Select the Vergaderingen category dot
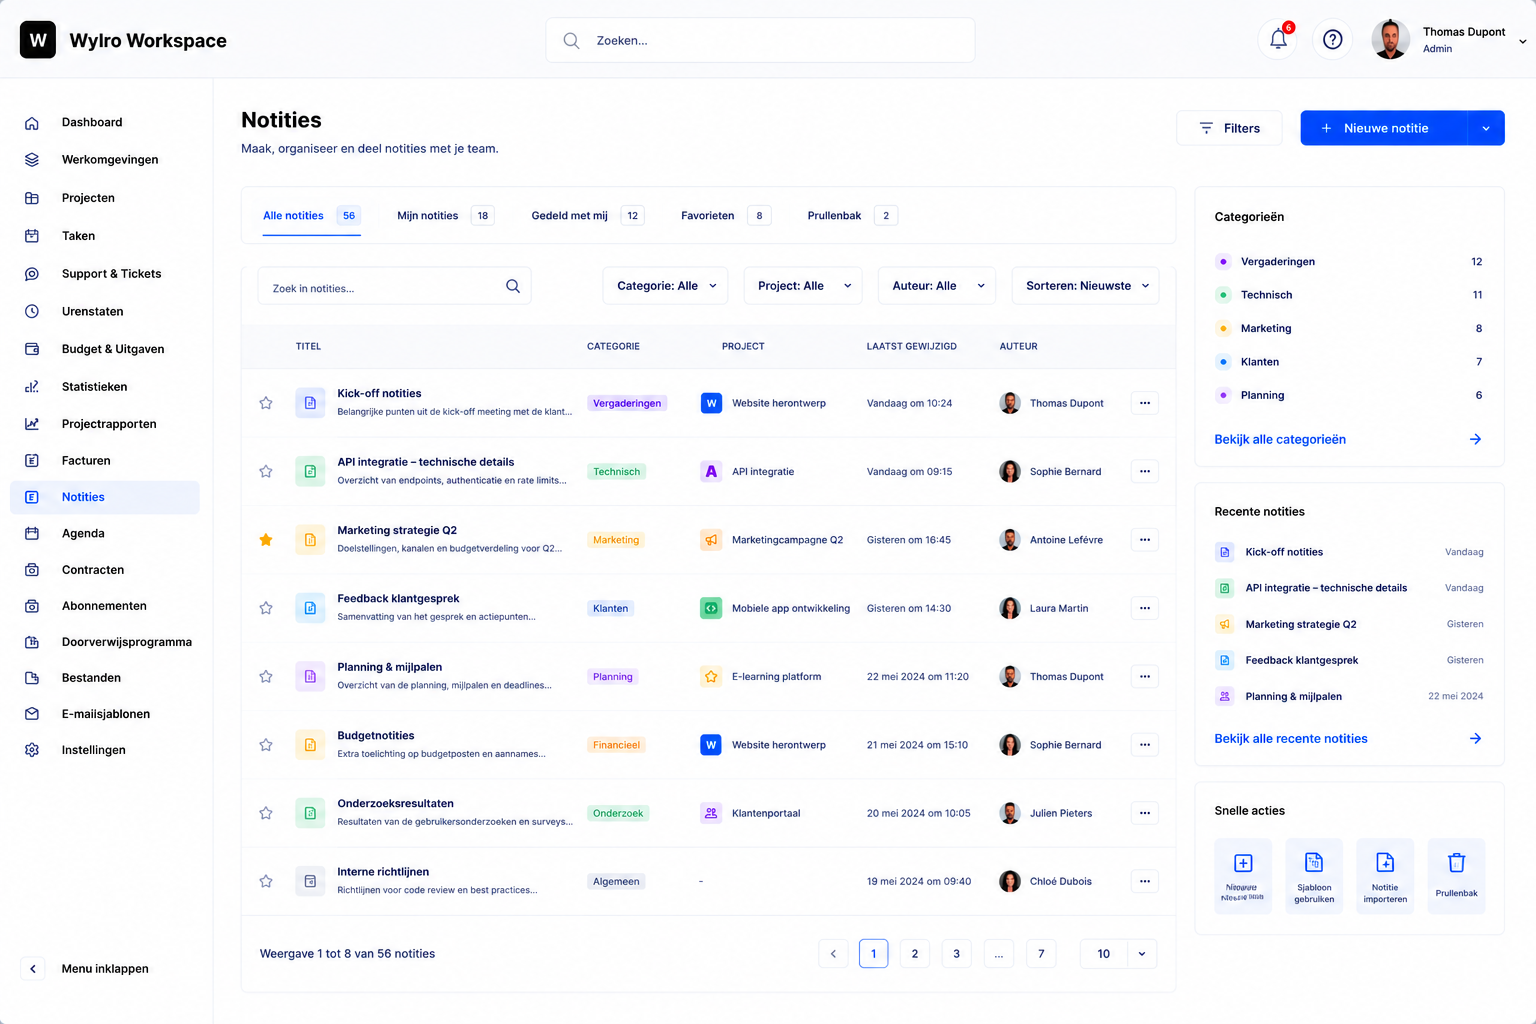 [1223, 262]
